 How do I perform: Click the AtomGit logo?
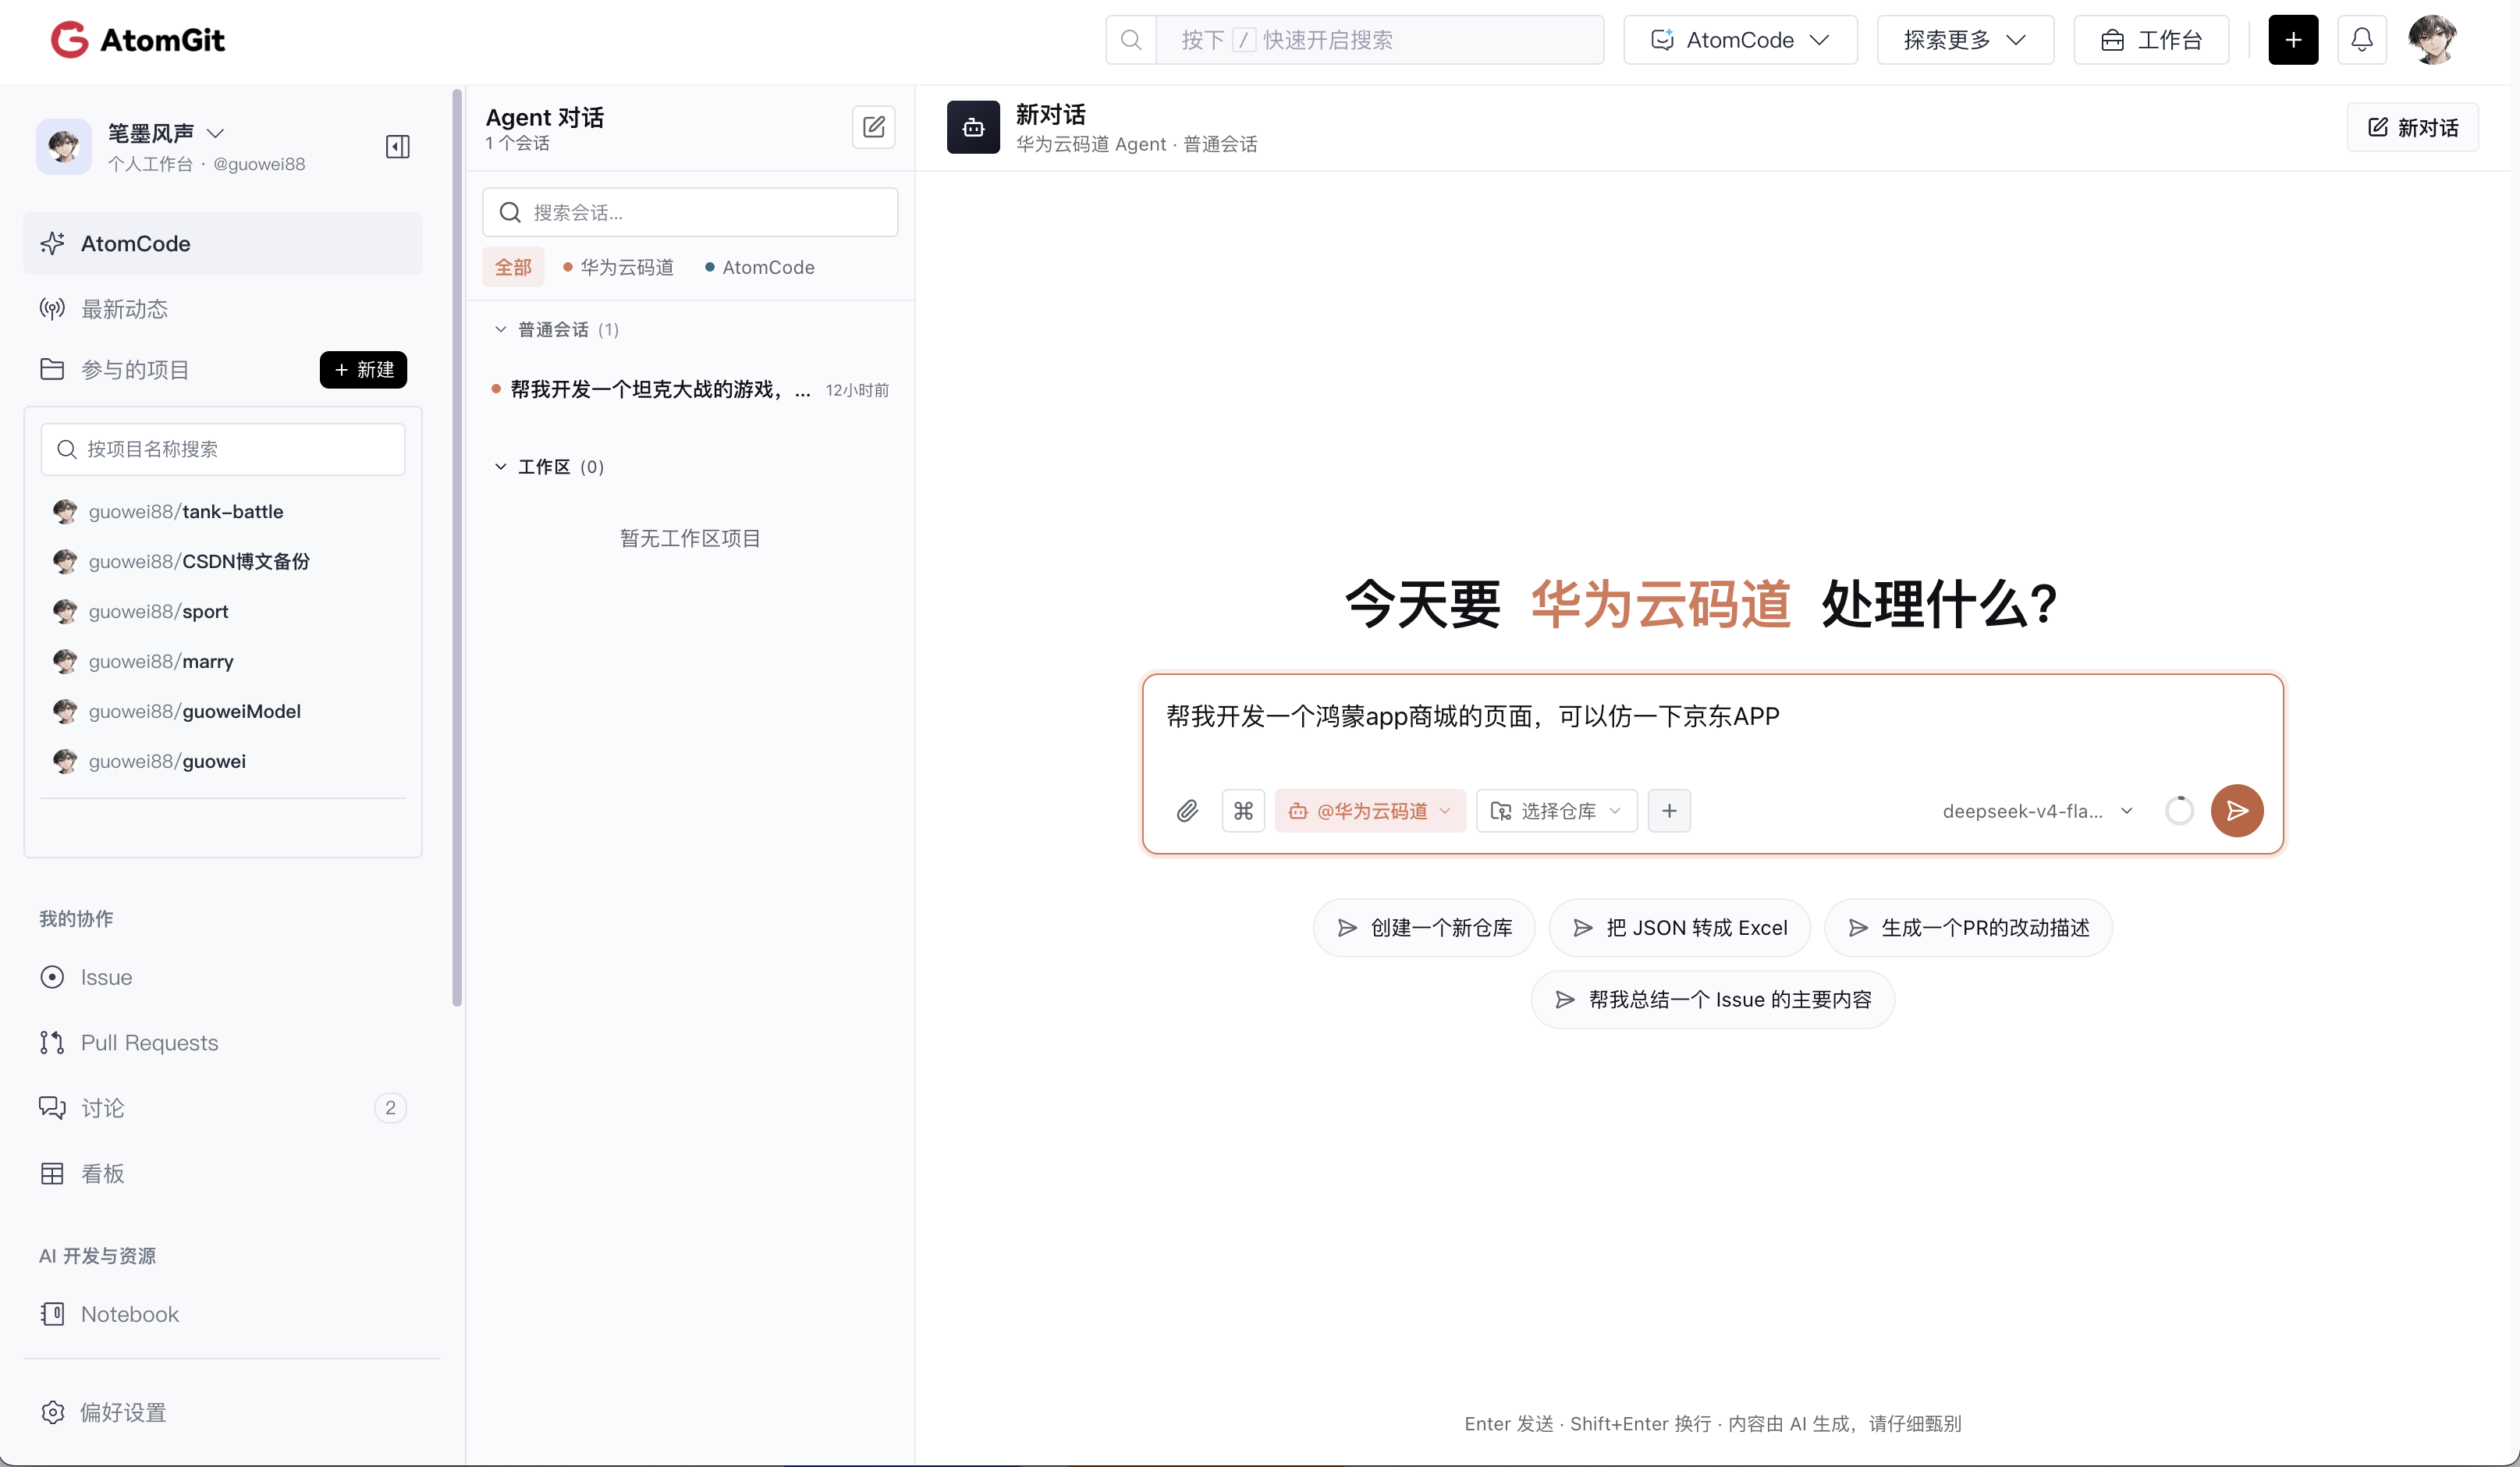pyautogui.click(x=138, y=40)
